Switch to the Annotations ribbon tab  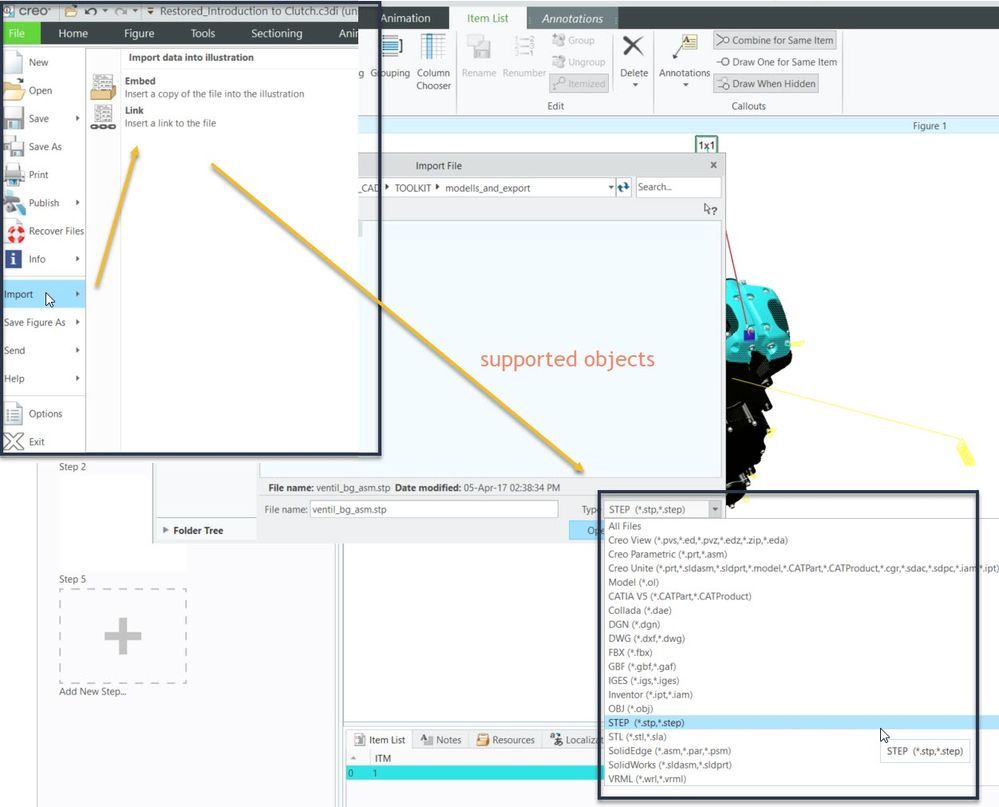pyautogui.click(x=572, y=18)
